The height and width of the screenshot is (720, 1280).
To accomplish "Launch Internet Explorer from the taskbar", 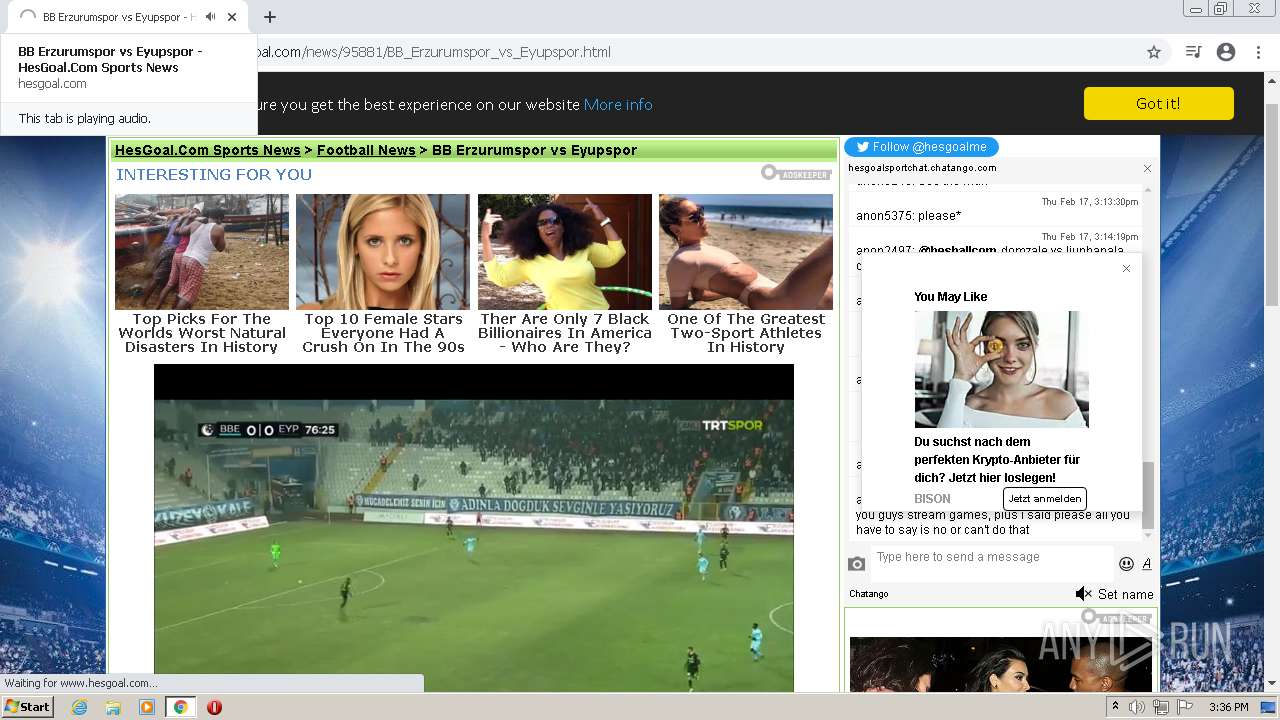I will 79,707.
